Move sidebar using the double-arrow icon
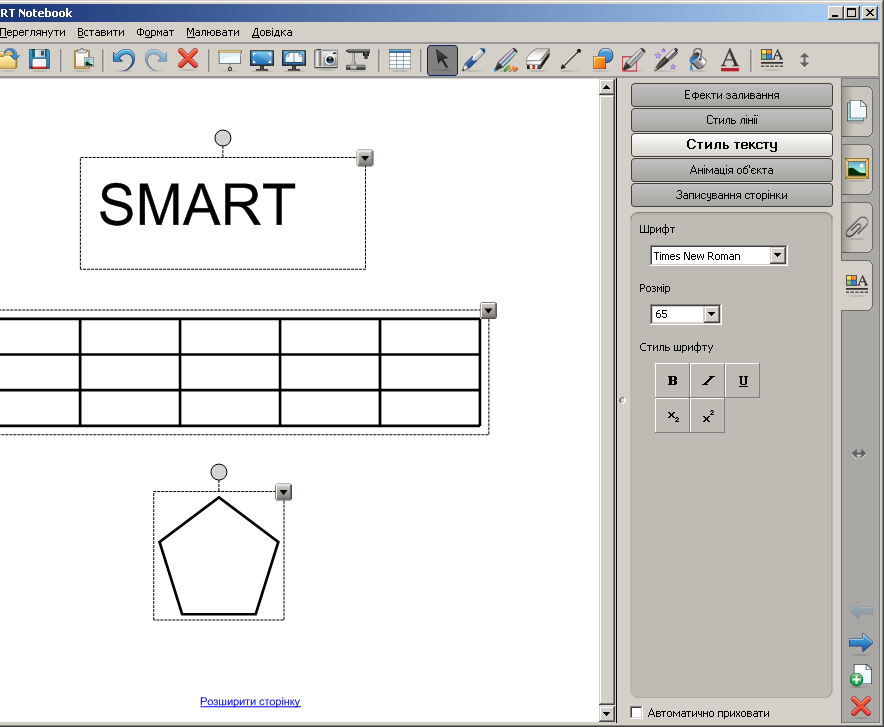The width and height of the screenshot is (884, 727). (859, 454)
